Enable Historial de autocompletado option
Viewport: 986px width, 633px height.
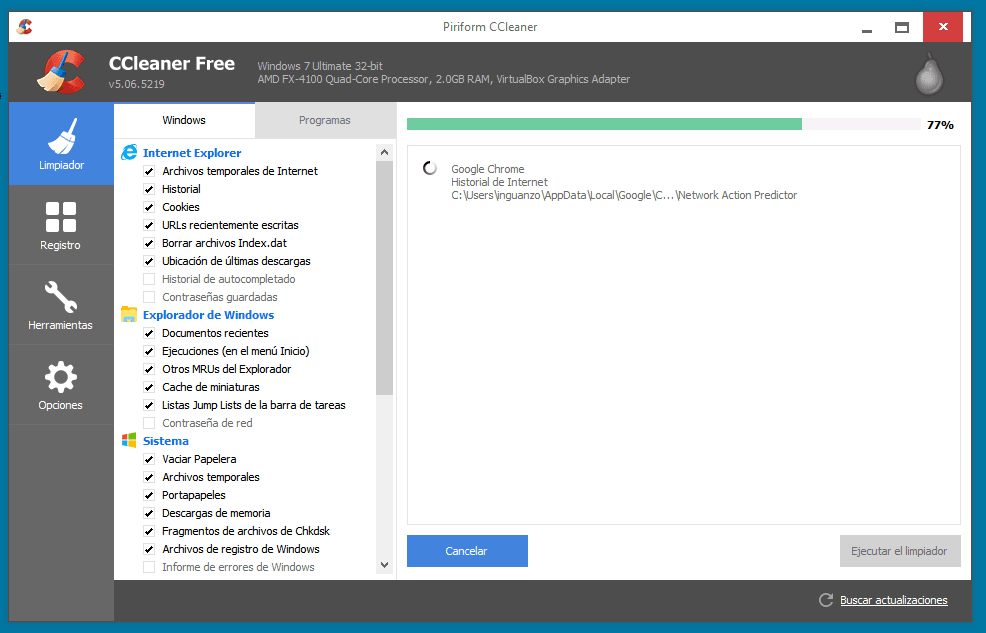click(148, 279)
